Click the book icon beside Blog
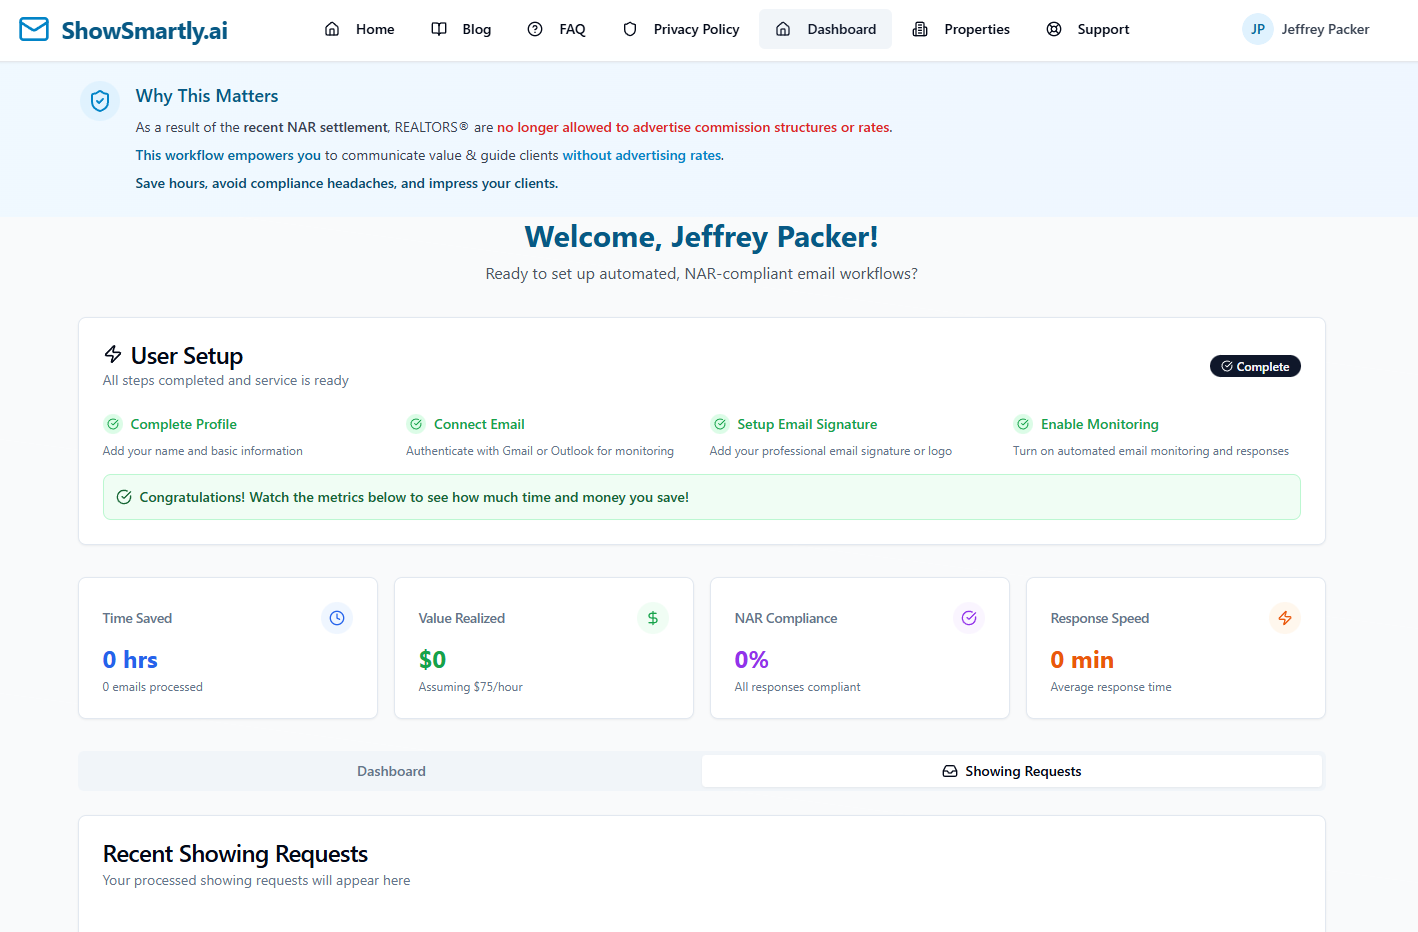Viewport: 1418px width, 932px height. (x=439, y=29)
